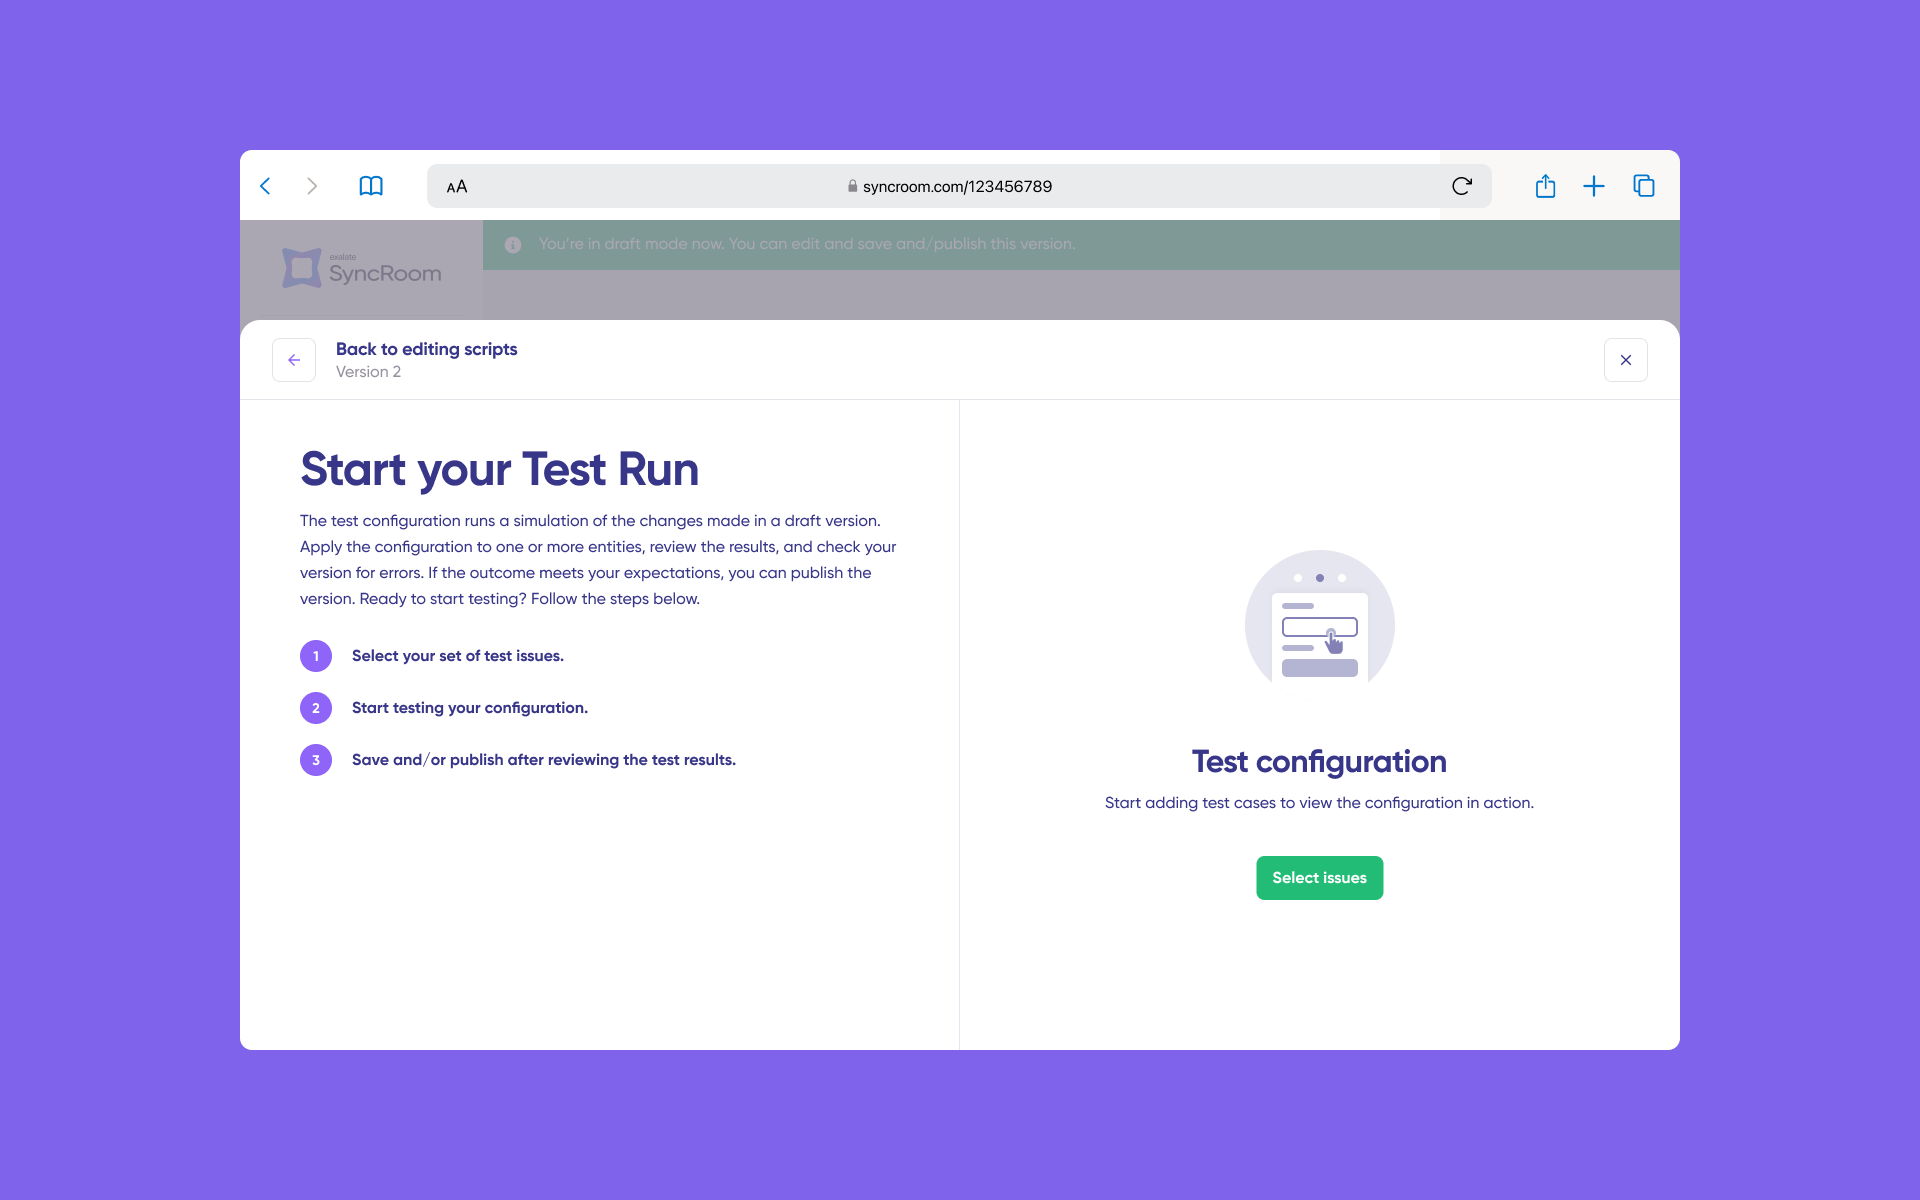Click the browser forward arrow

click(x=312, y=186)
